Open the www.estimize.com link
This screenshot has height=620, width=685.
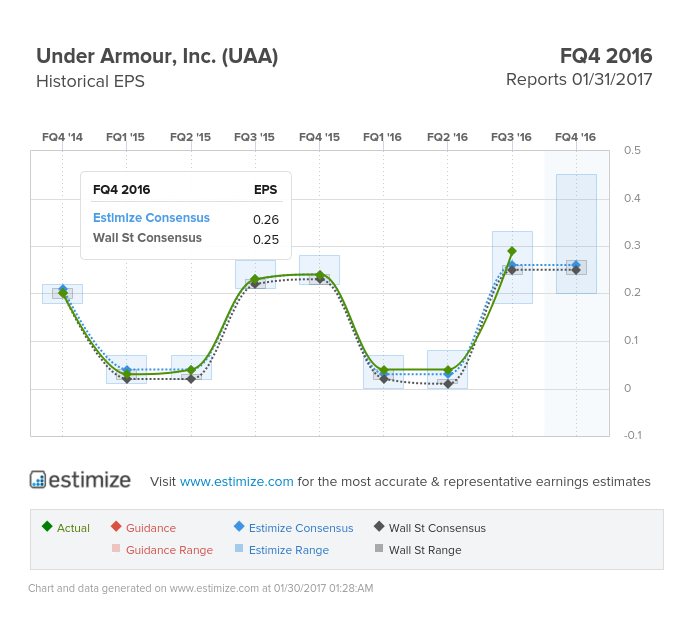236,481
